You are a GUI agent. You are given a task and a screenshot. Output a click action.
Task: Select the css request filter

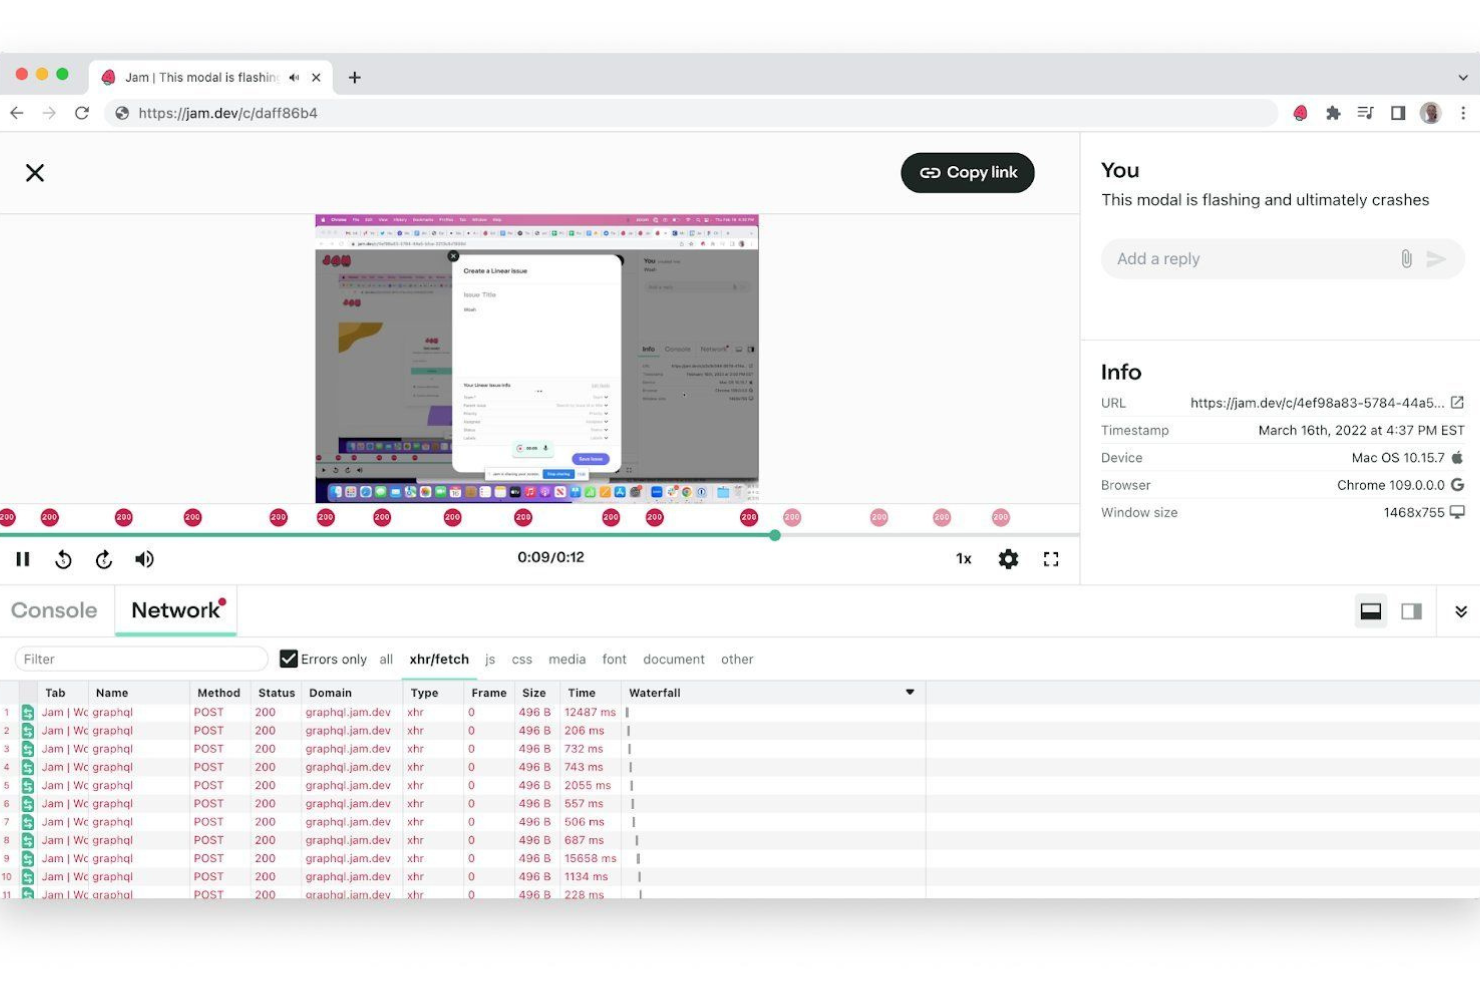[521, 659]
